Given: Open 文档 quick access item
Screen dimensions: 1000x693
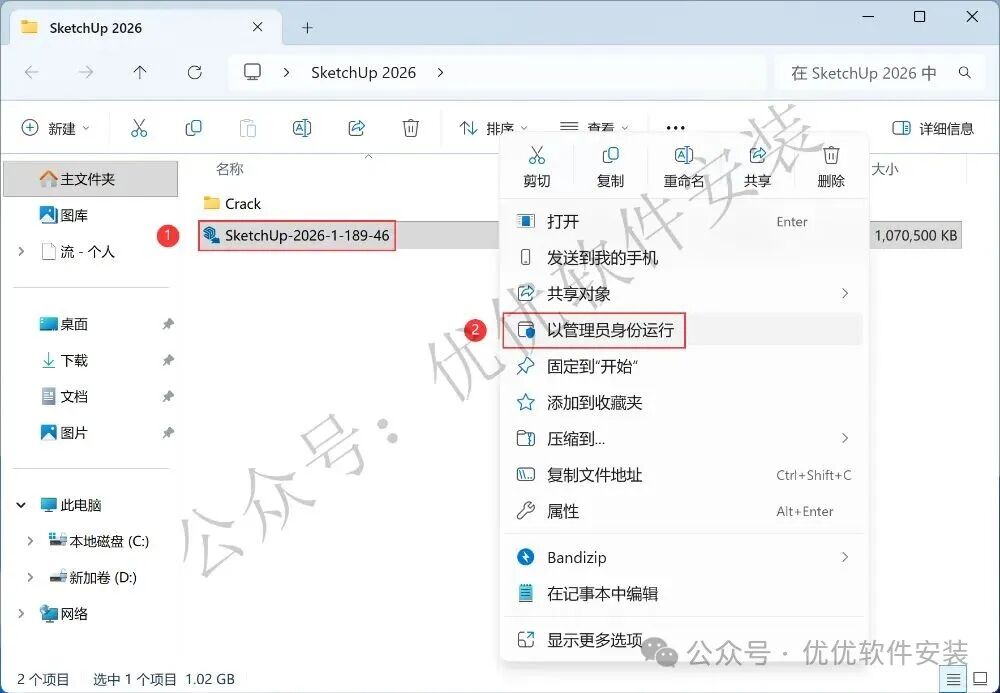Looking at the screenshot, I should pos(64,397).
